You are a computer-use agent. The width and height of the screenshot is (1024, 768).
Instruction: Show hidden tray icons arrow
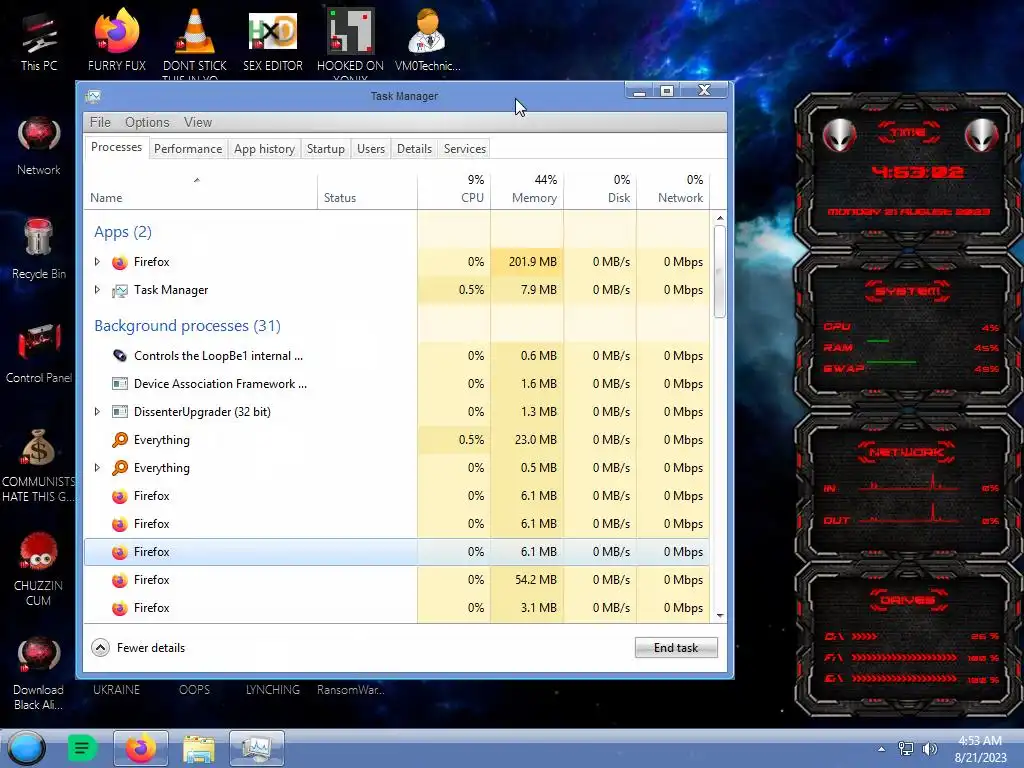pos(882,749)
